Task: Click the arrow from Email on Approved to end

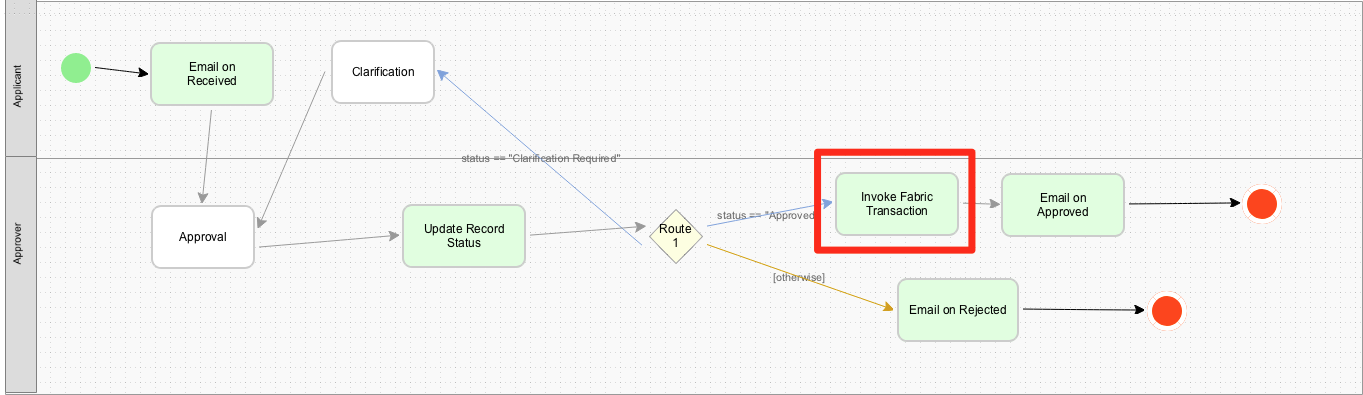Action: (x=1185, y=203)
